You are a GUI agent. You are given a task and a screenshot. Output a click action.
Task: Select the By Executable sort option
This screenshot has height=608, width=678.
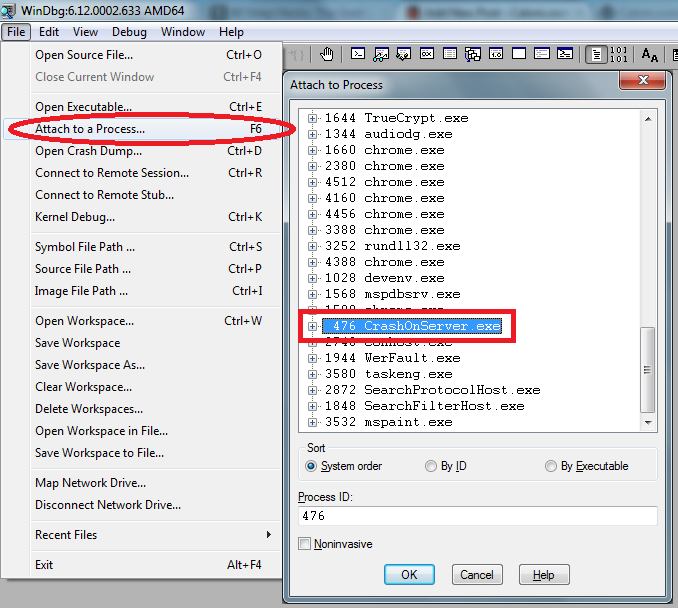point(551,466)
